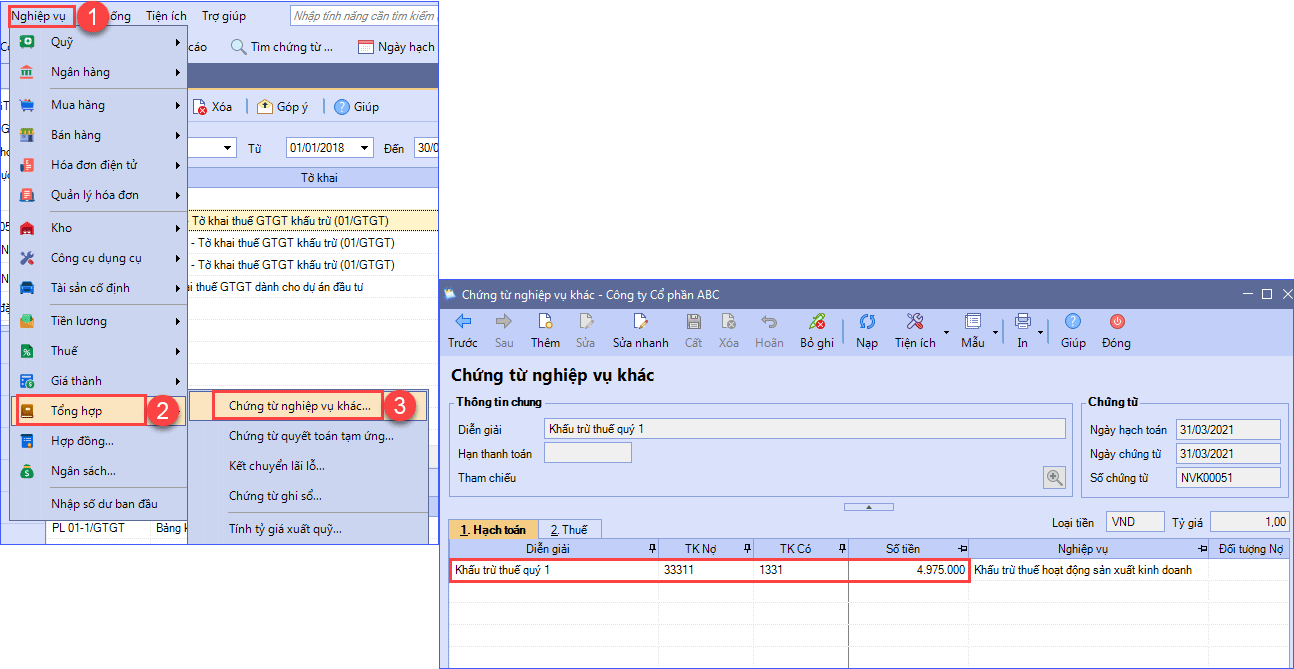Viewport: 1294px width, 669px height.
Task: Choose Chứng từ quyết toán tạm ứng
Action: click(x=311, y=436)
